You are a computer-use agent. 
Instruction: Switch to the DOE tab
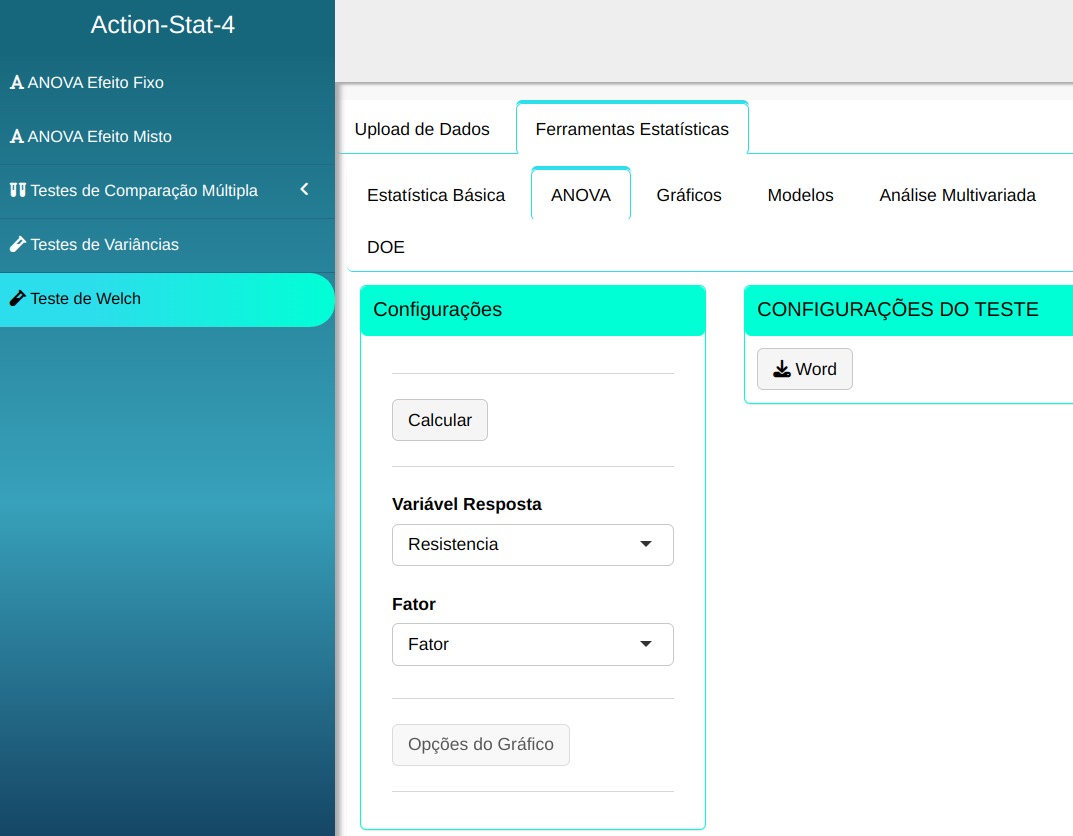tap(386, 247)
